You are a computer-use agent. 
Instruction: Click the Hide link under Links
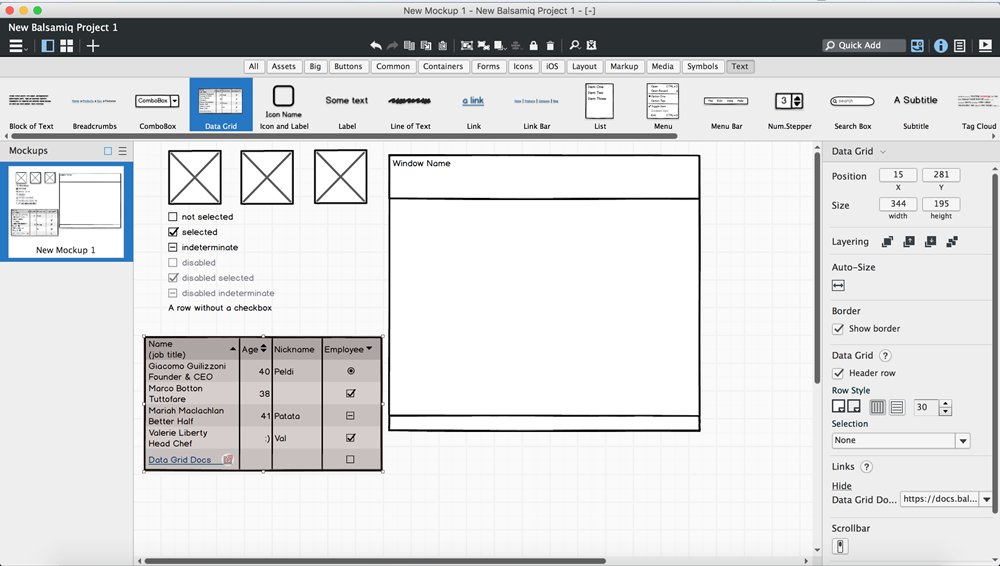[842, 486]
